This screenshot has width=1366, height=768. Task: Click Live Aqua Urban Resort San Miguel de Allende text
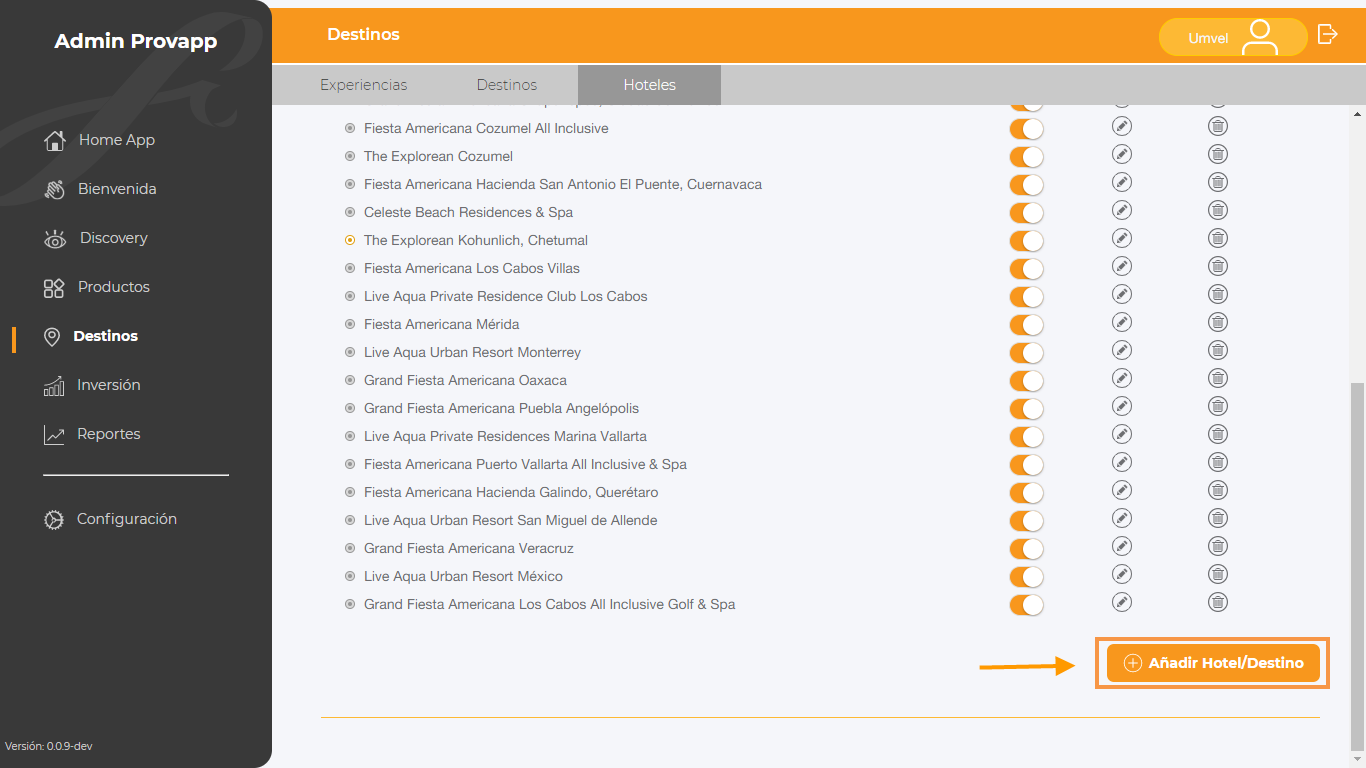tap(511, 520)
